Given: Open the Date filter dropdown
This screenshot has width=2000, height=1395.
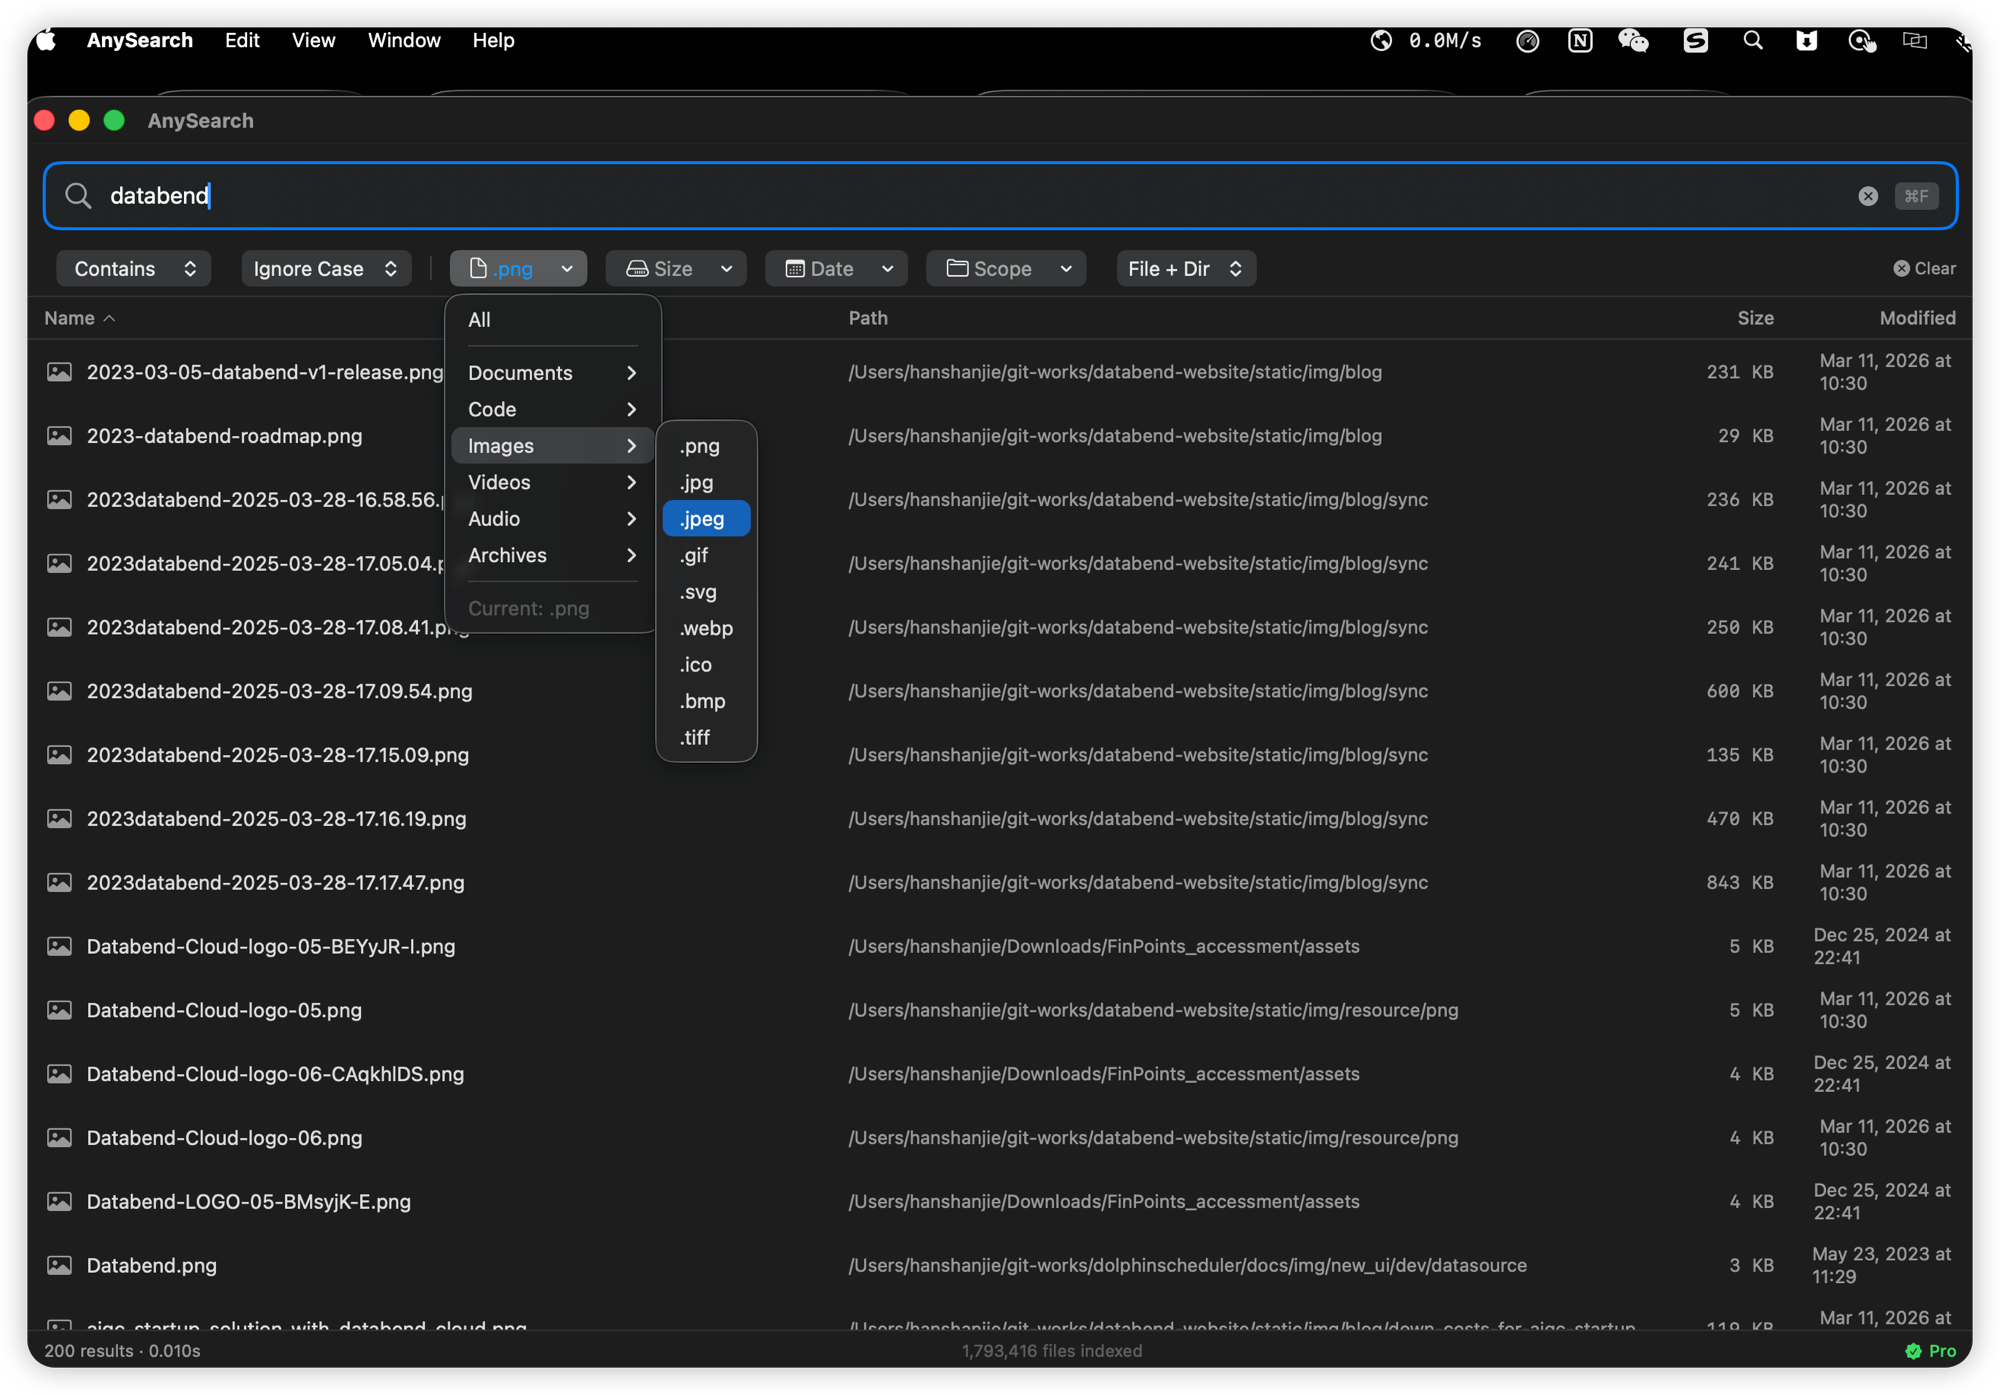Looking at the screenshot, I should (x=836, y=269).
